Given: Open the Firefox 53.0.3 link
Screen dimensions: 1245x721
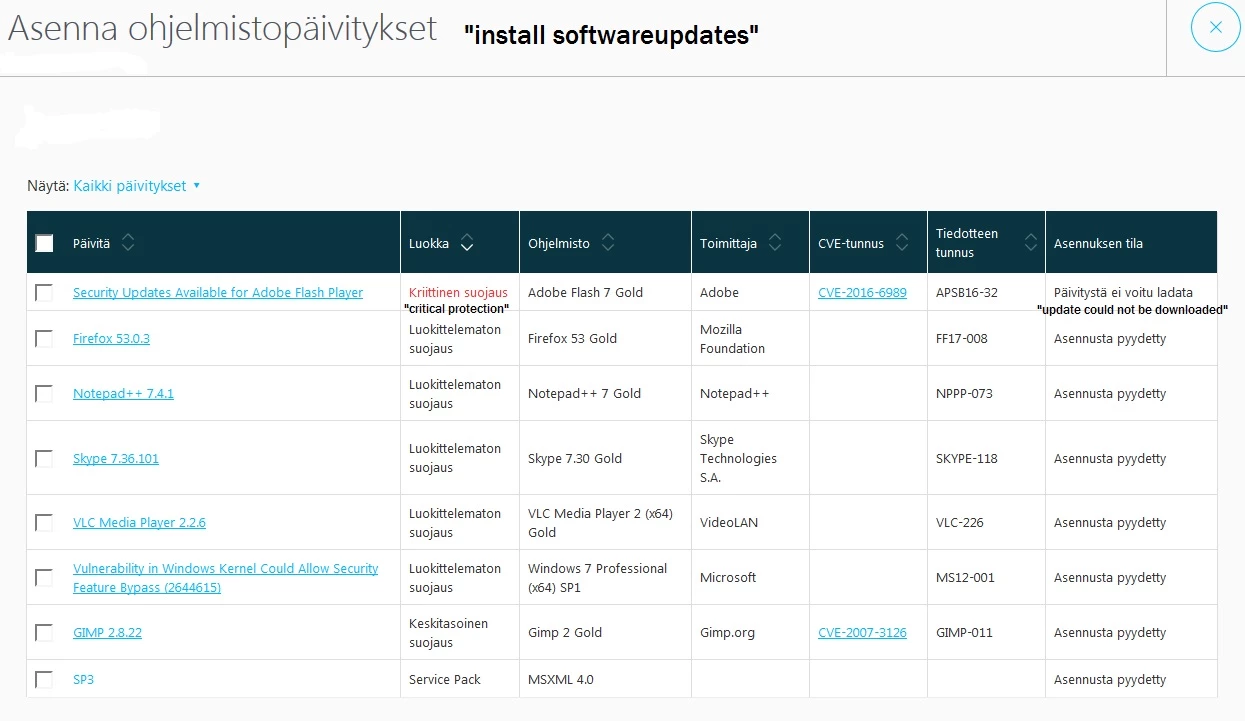Looking at the screenshot, I should [111, 339].
